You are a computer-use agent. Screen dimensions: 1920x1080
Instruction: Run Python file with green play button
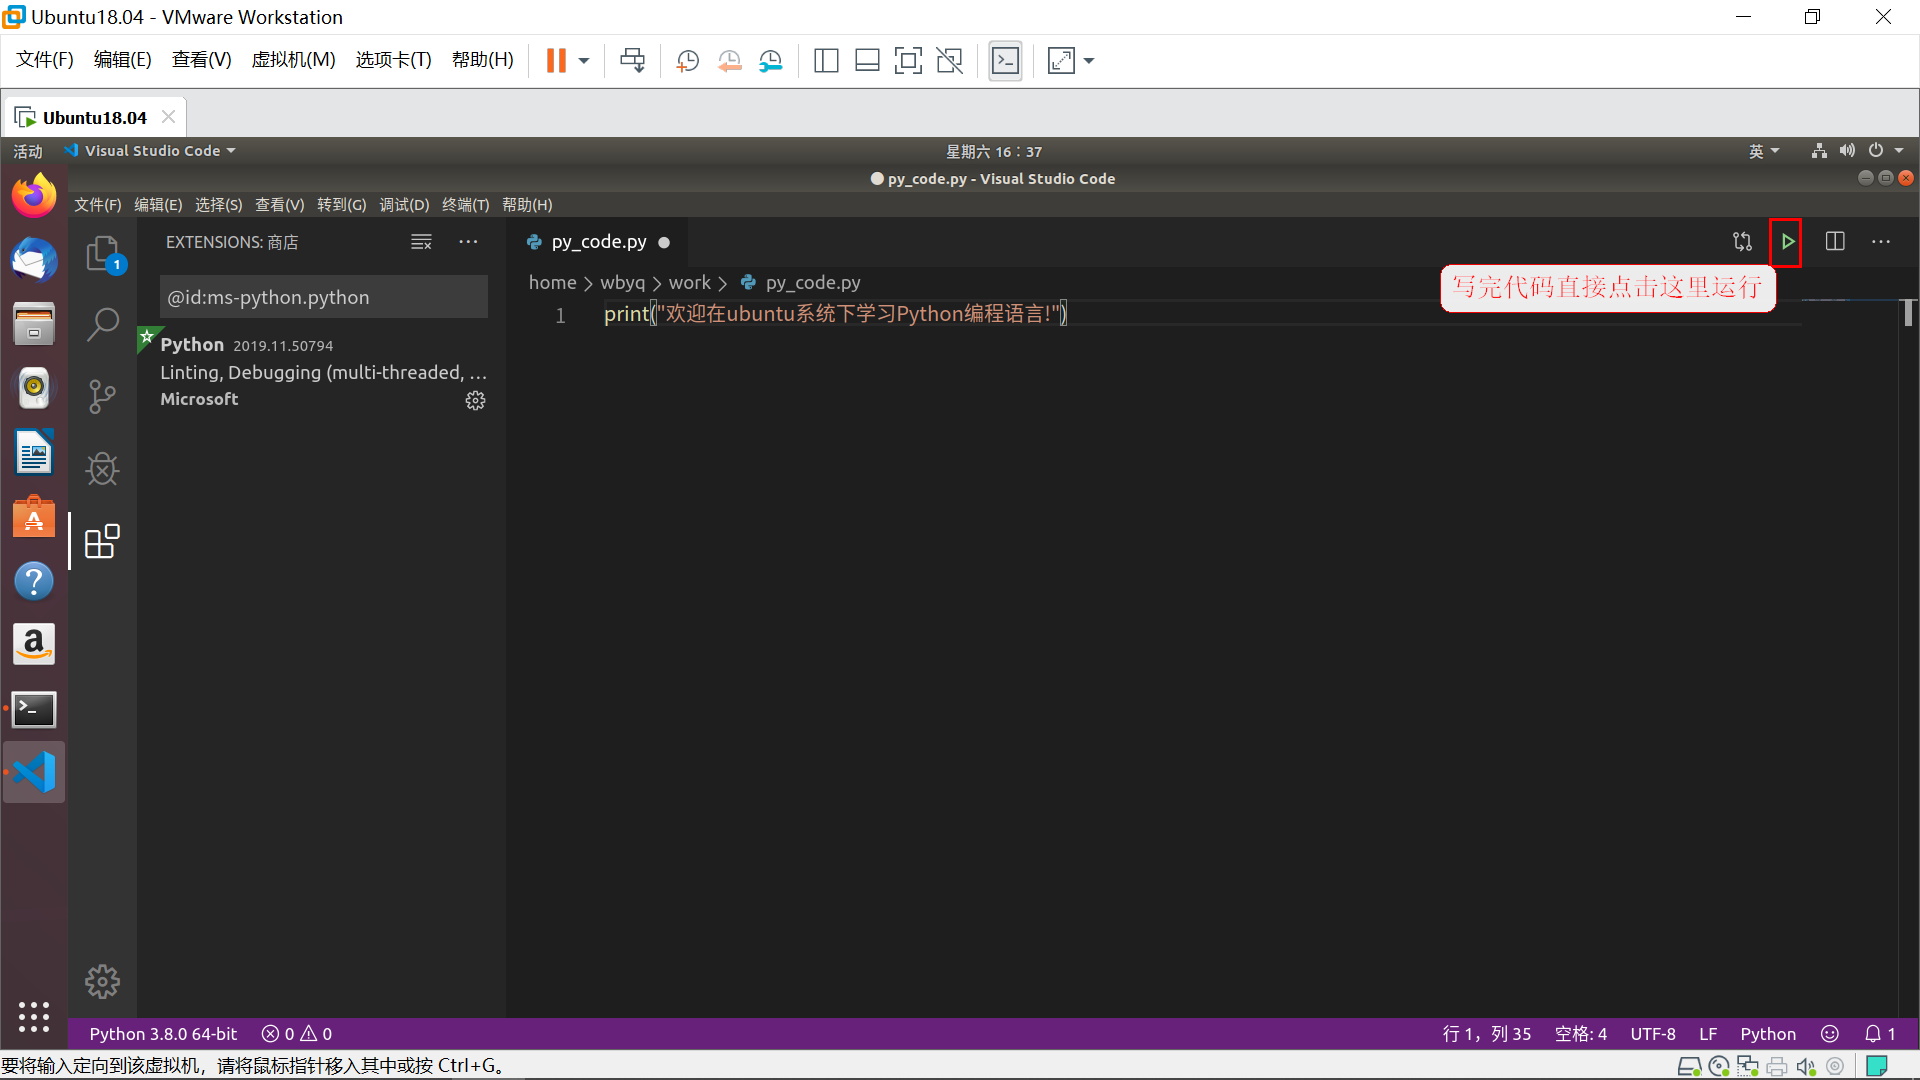pos(1787,242)
